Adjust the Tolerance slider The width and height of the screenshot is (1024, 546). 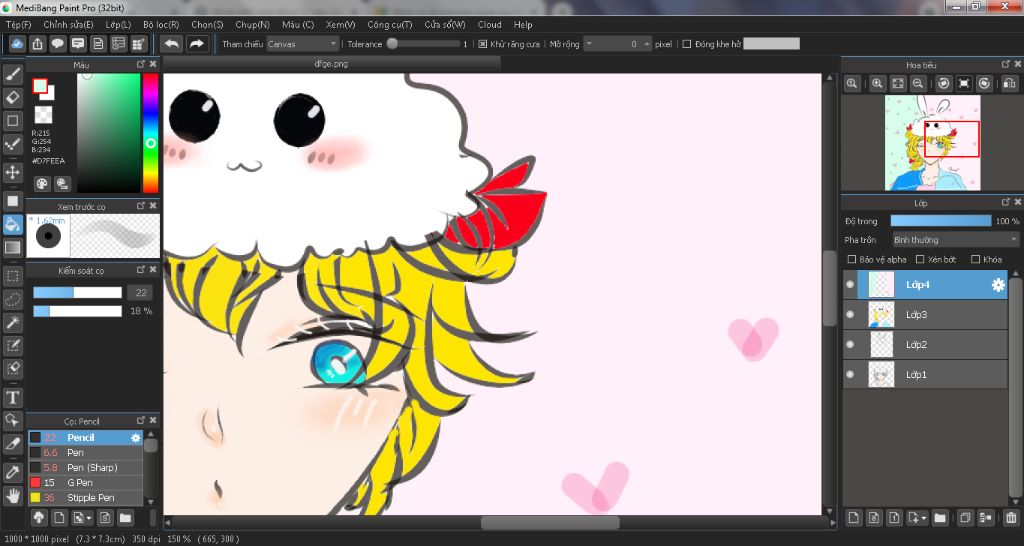[423, 44]
